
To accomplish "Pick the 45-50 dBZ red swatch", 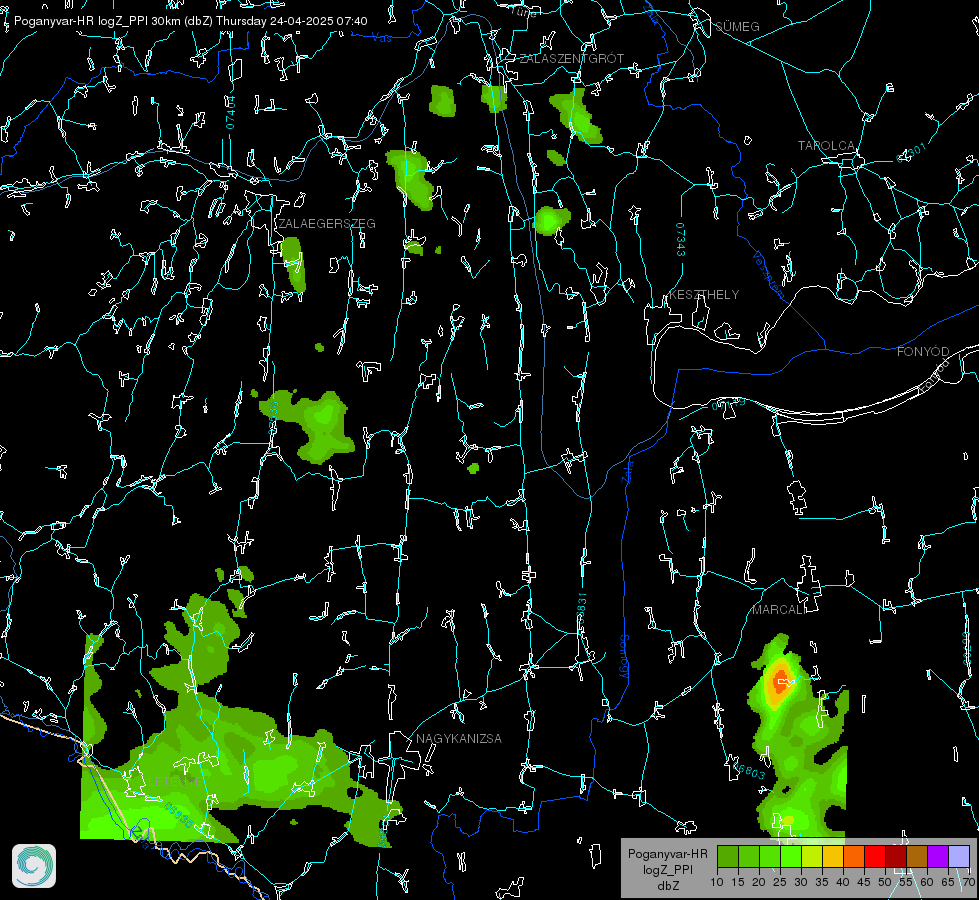I will point(875,856).
